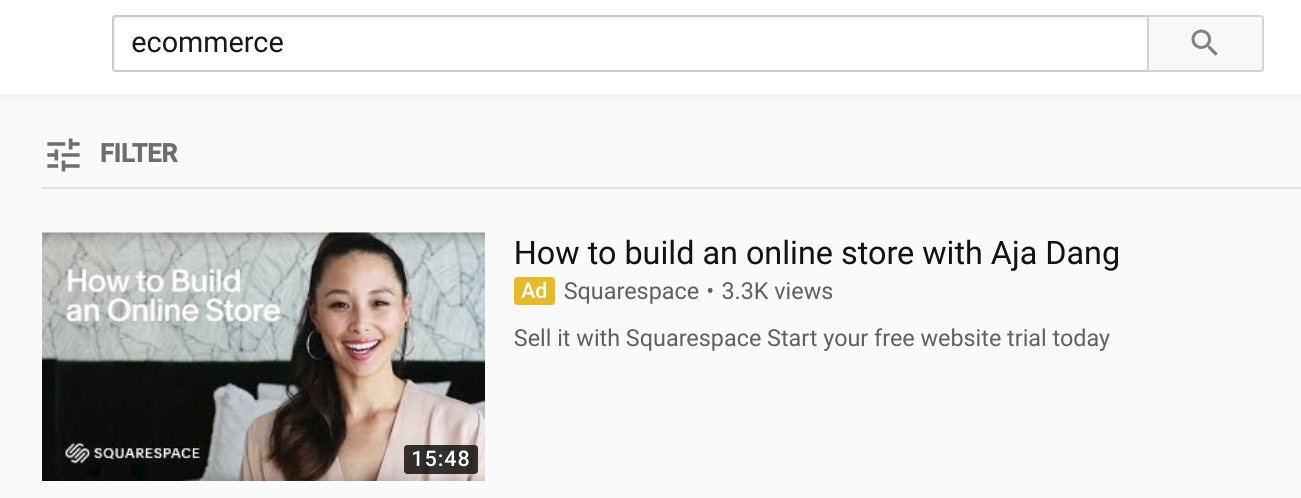
Task: Click the yellow Ad badge
Action: pos(534,291)
